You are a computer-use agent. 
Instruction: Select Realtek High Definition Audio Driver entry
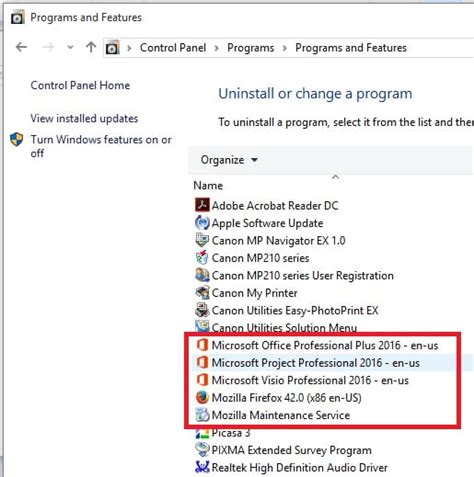click(x=300, y=467)
